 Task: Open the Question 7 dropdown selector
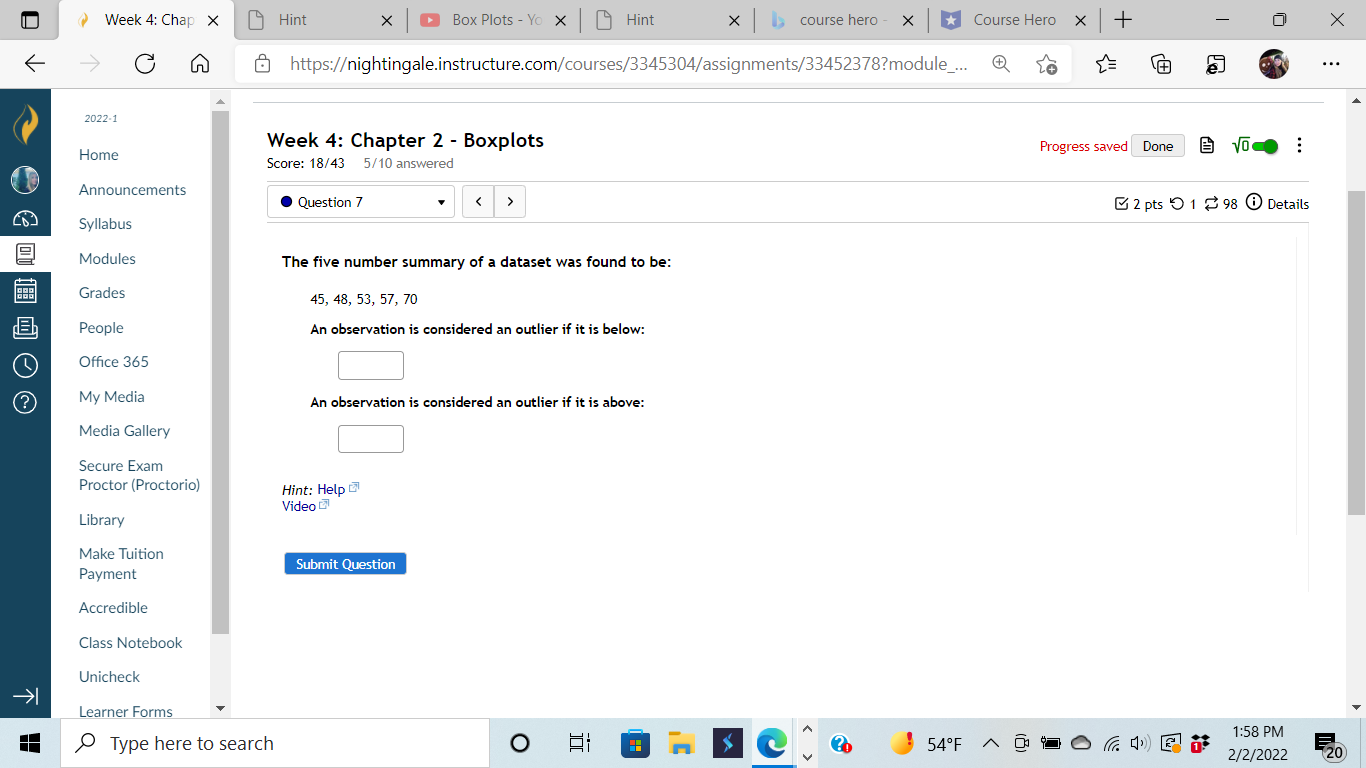click(x=361, y=202)
